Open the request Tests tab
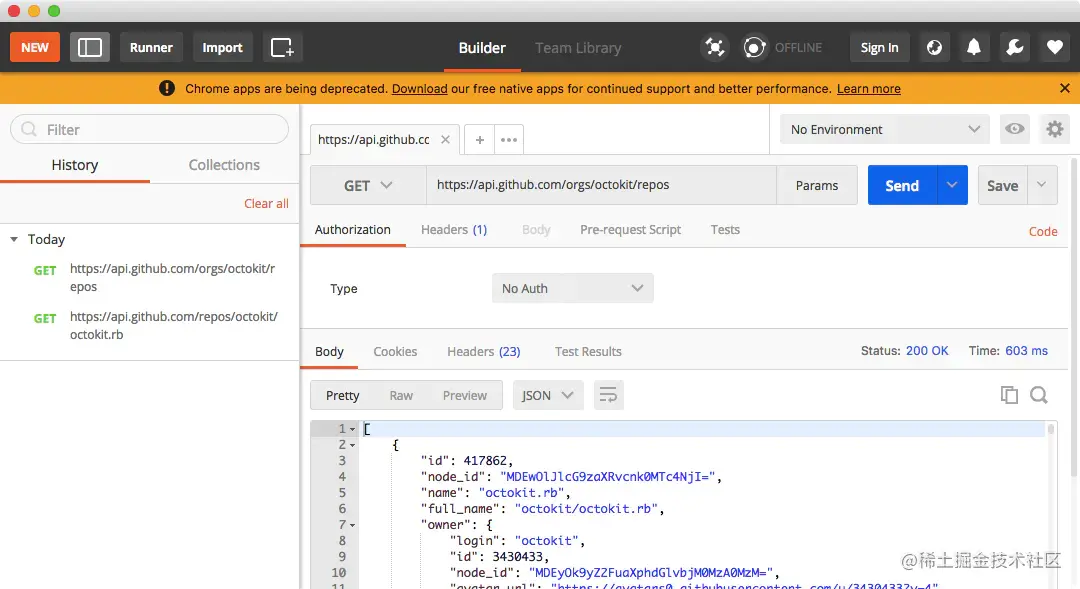Viewport: 1080px width, 589px height. pos(725,229)
